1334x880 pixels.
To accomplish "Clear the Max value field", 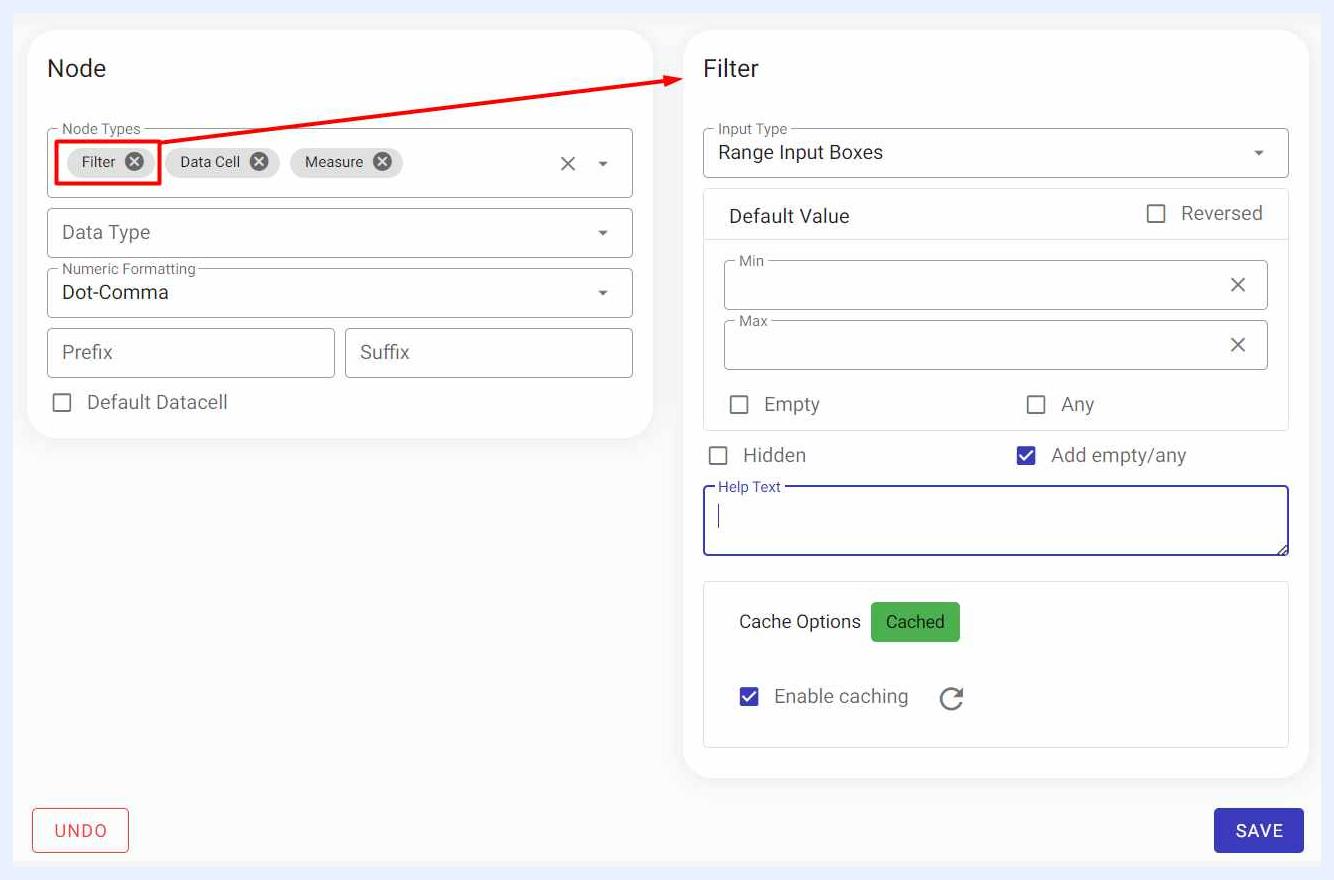I will pyautogui.click(x=1238, y=345).
